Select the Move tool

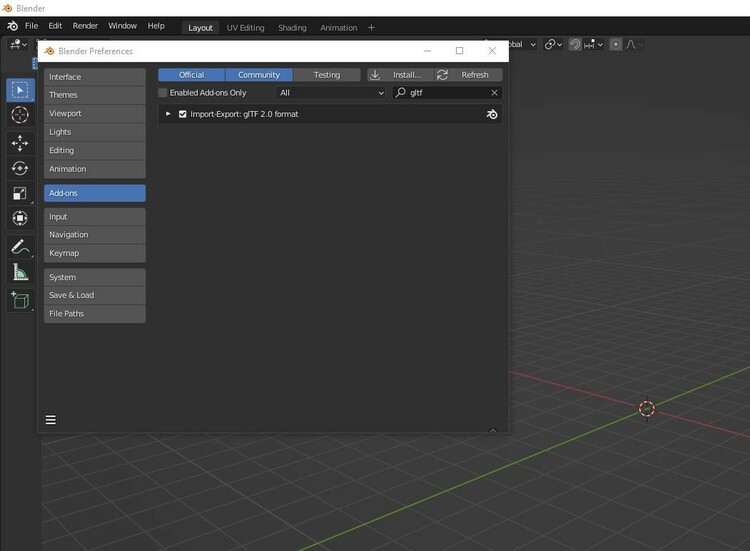pyautogui.click(x=20, y=143)
